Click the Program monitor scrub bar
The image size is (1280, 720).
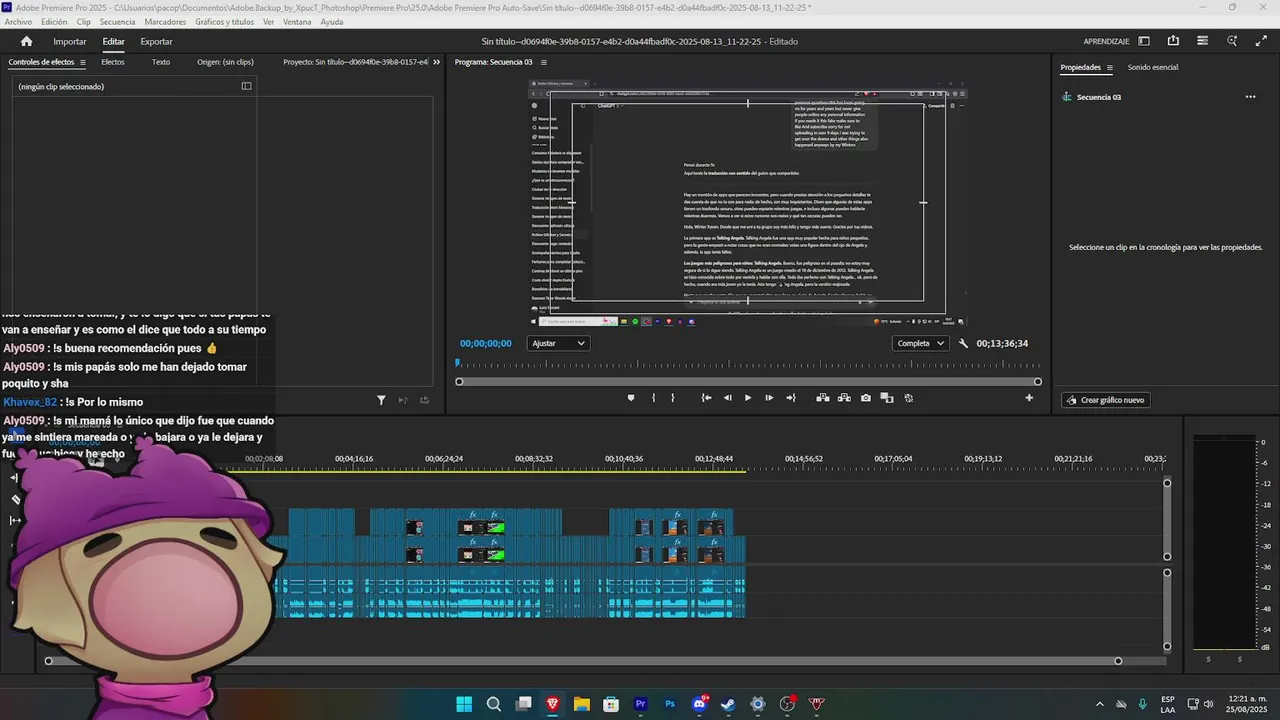[x=748, y=381]
